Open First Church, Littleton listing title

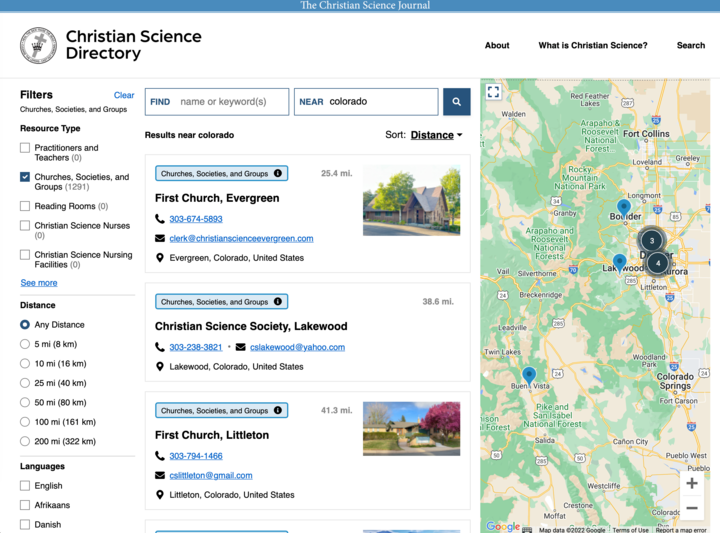[212, 435]
